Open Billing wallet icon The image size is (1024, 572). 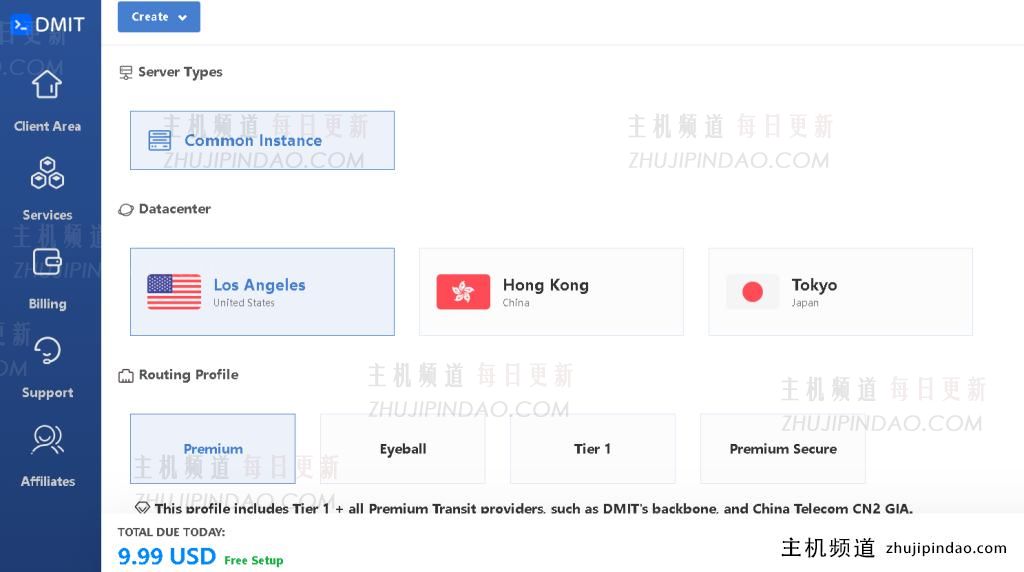(47, 262)
